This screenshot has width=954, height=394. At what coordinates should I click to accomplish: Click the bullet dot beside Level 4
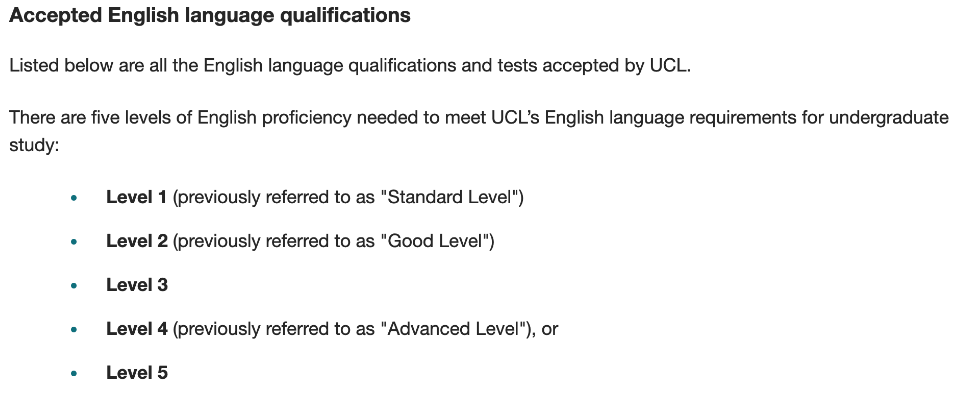(x=74, y=330)
